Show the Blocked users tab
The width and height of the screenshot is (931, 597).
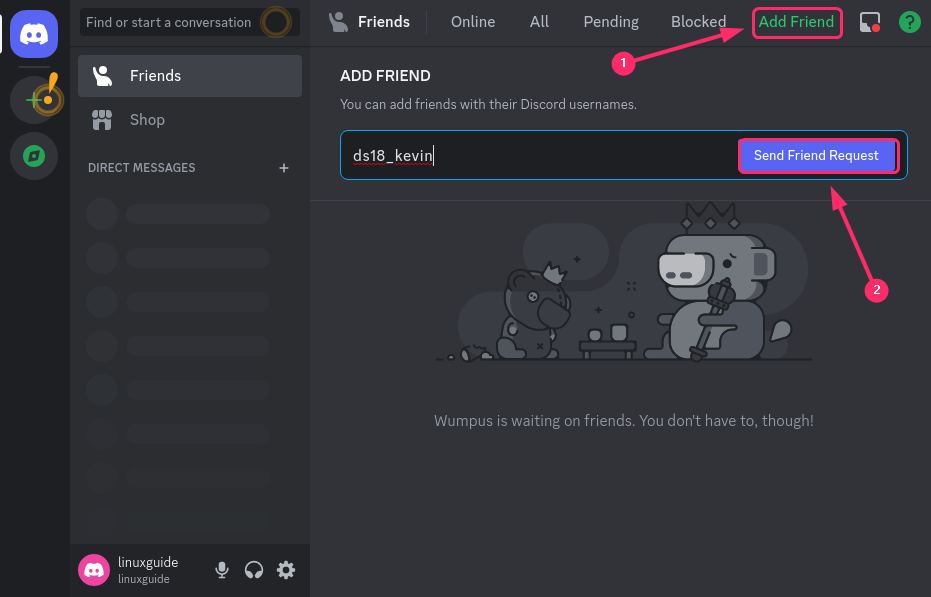[698, 22]
